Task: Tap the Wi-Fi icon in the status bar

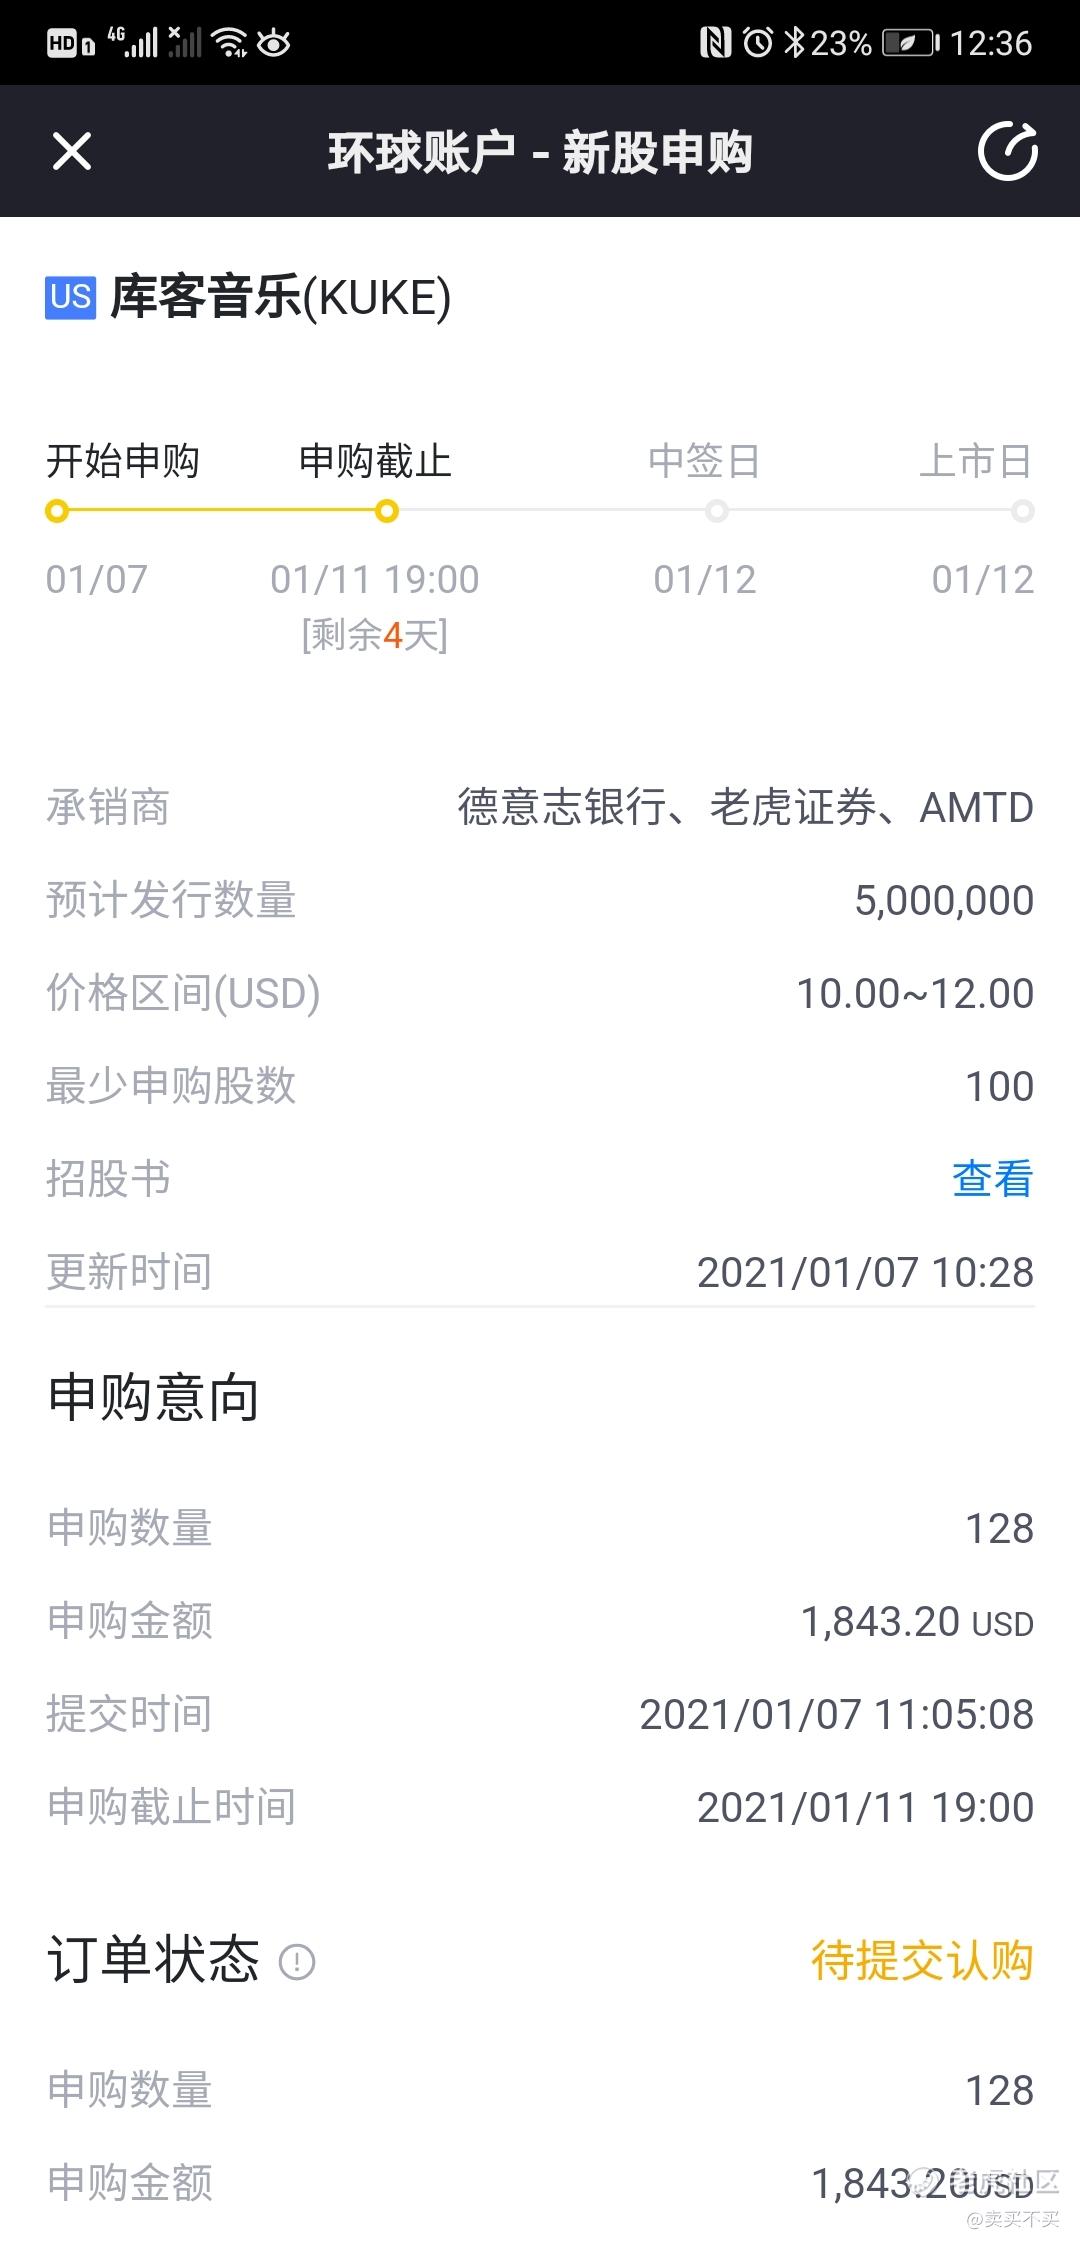Action: click(x=231, y=42)
